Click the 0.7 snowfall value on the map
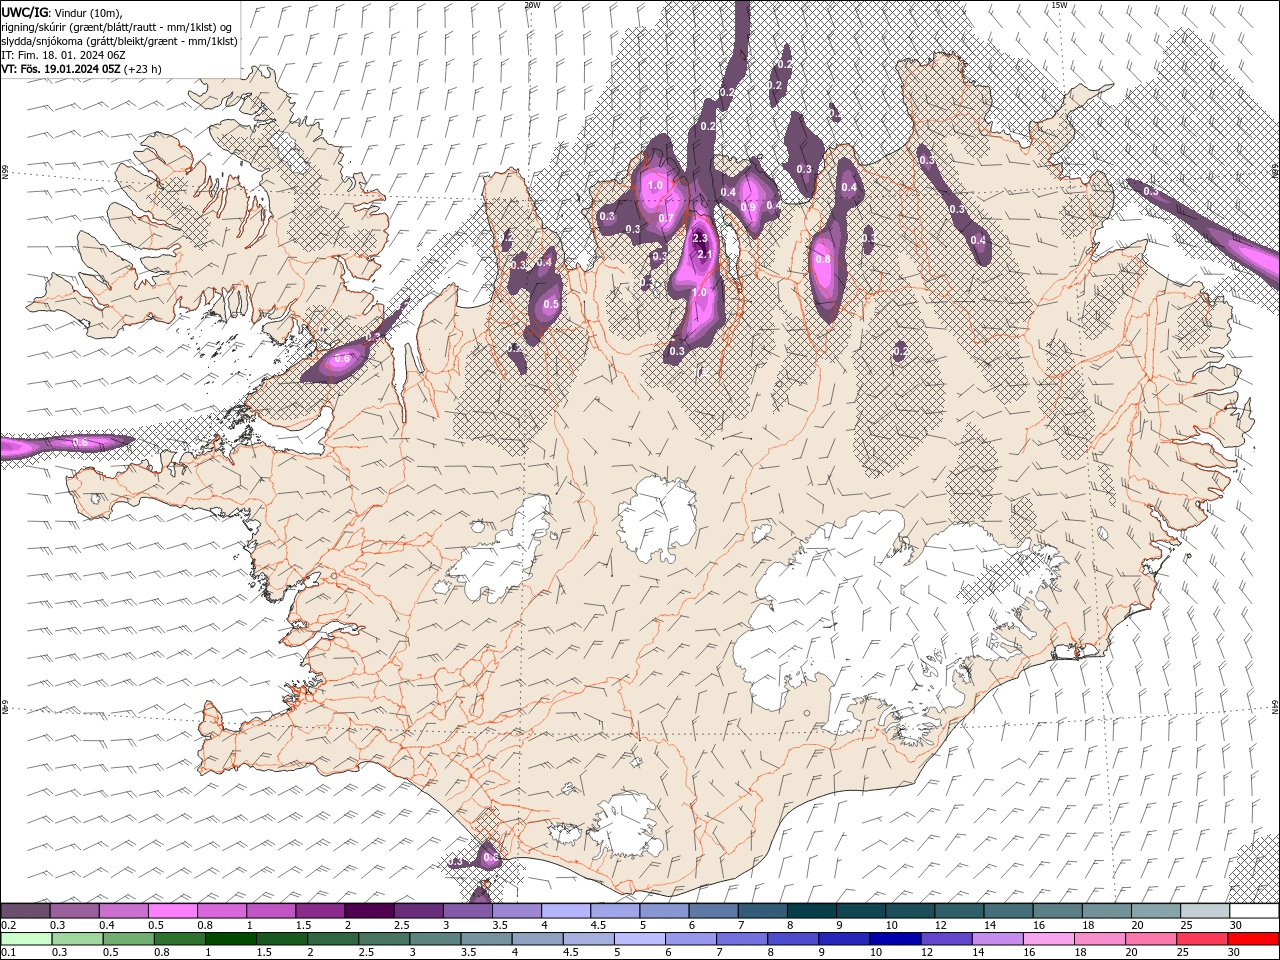 (x=666, y=218)
